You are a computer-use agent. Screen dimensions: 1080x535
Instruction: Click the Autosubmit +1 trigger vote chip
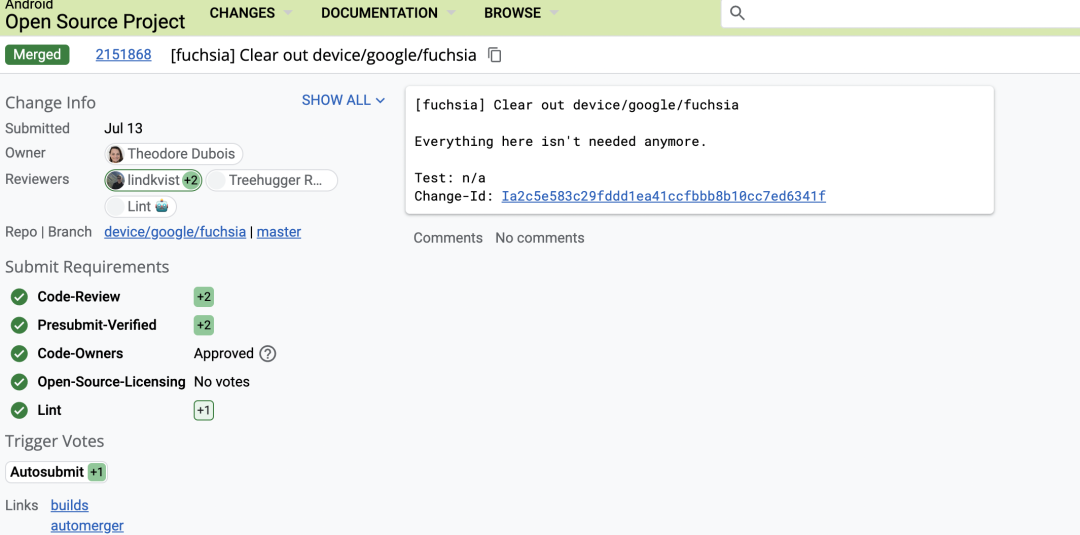(96, 472)
